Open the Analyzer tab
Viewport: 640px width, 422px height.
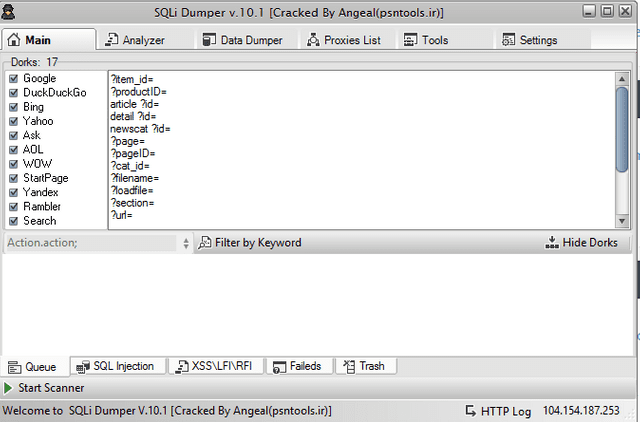pos(146,40)
